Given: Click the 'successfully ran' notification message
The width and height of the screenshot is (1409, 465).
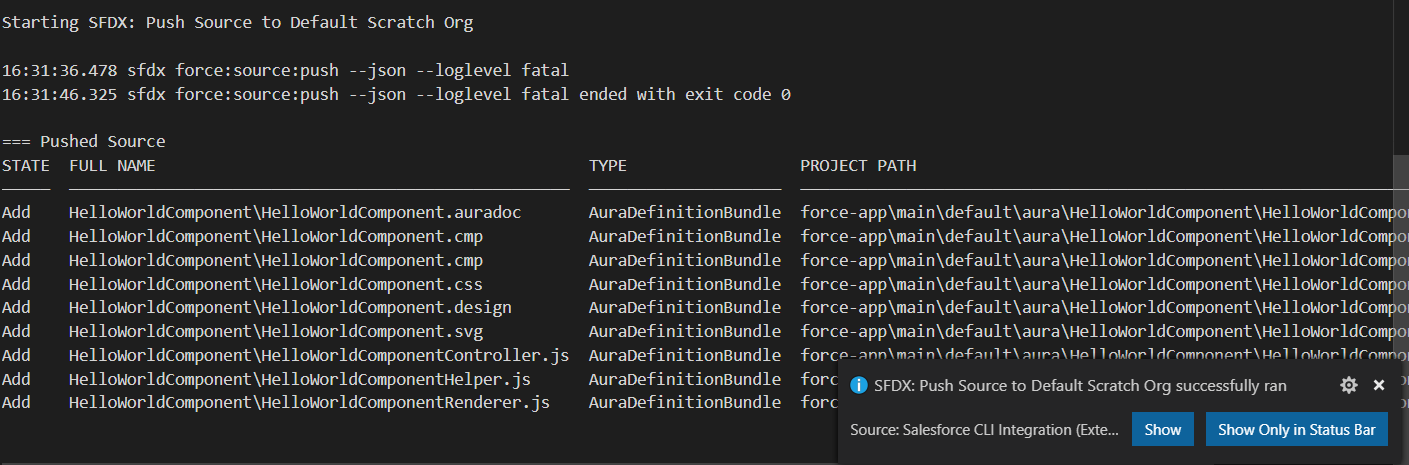Looking at the screenshot, I should point(1080,385).
